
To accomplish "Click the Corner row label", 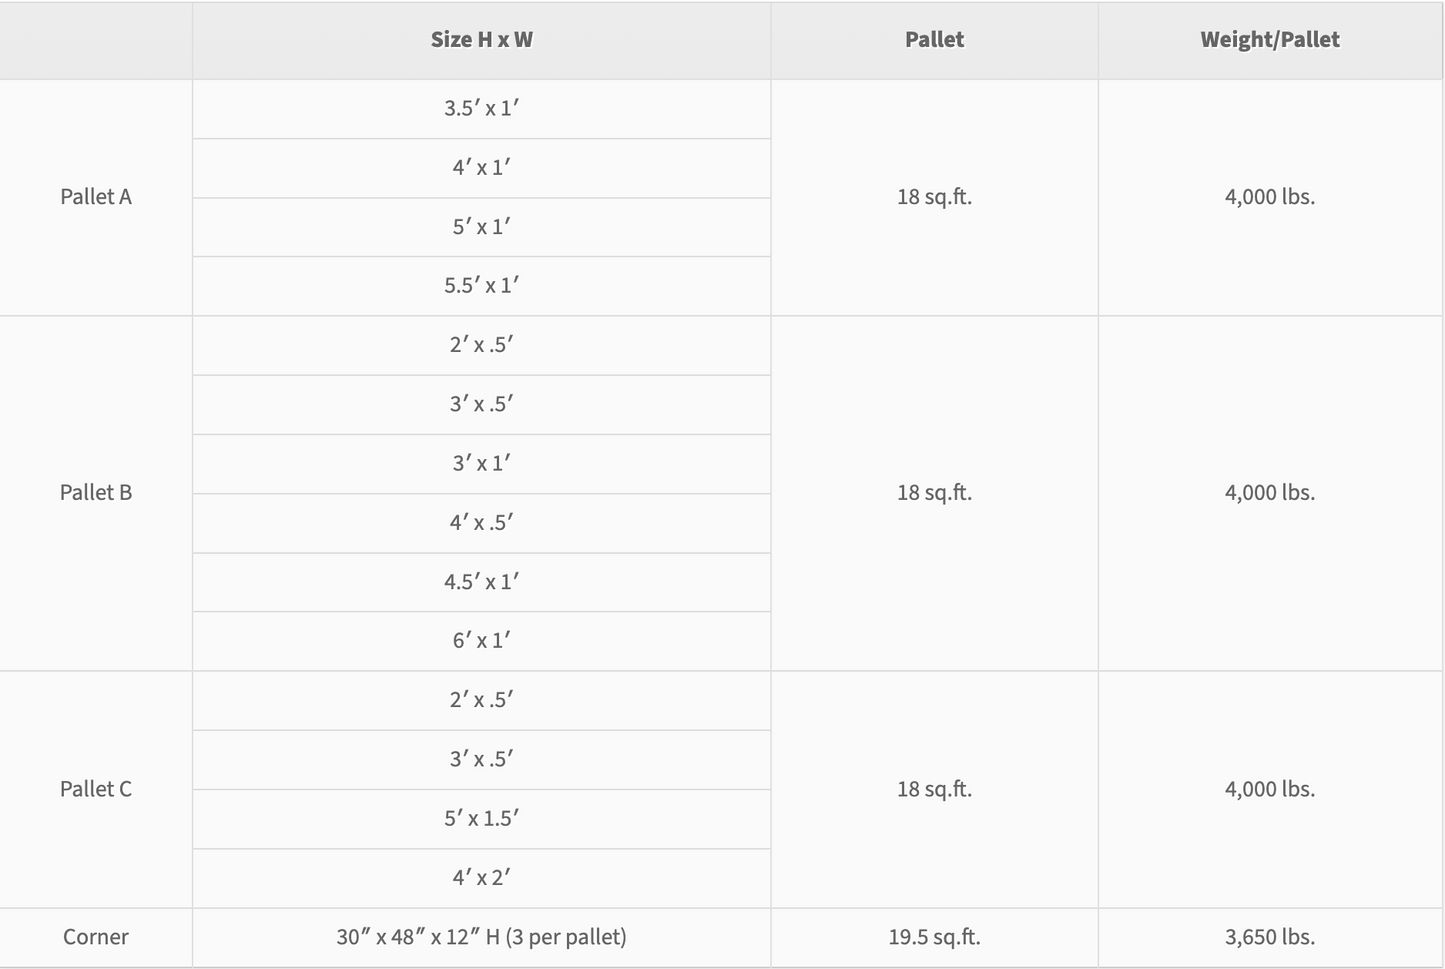I will 96,937.
